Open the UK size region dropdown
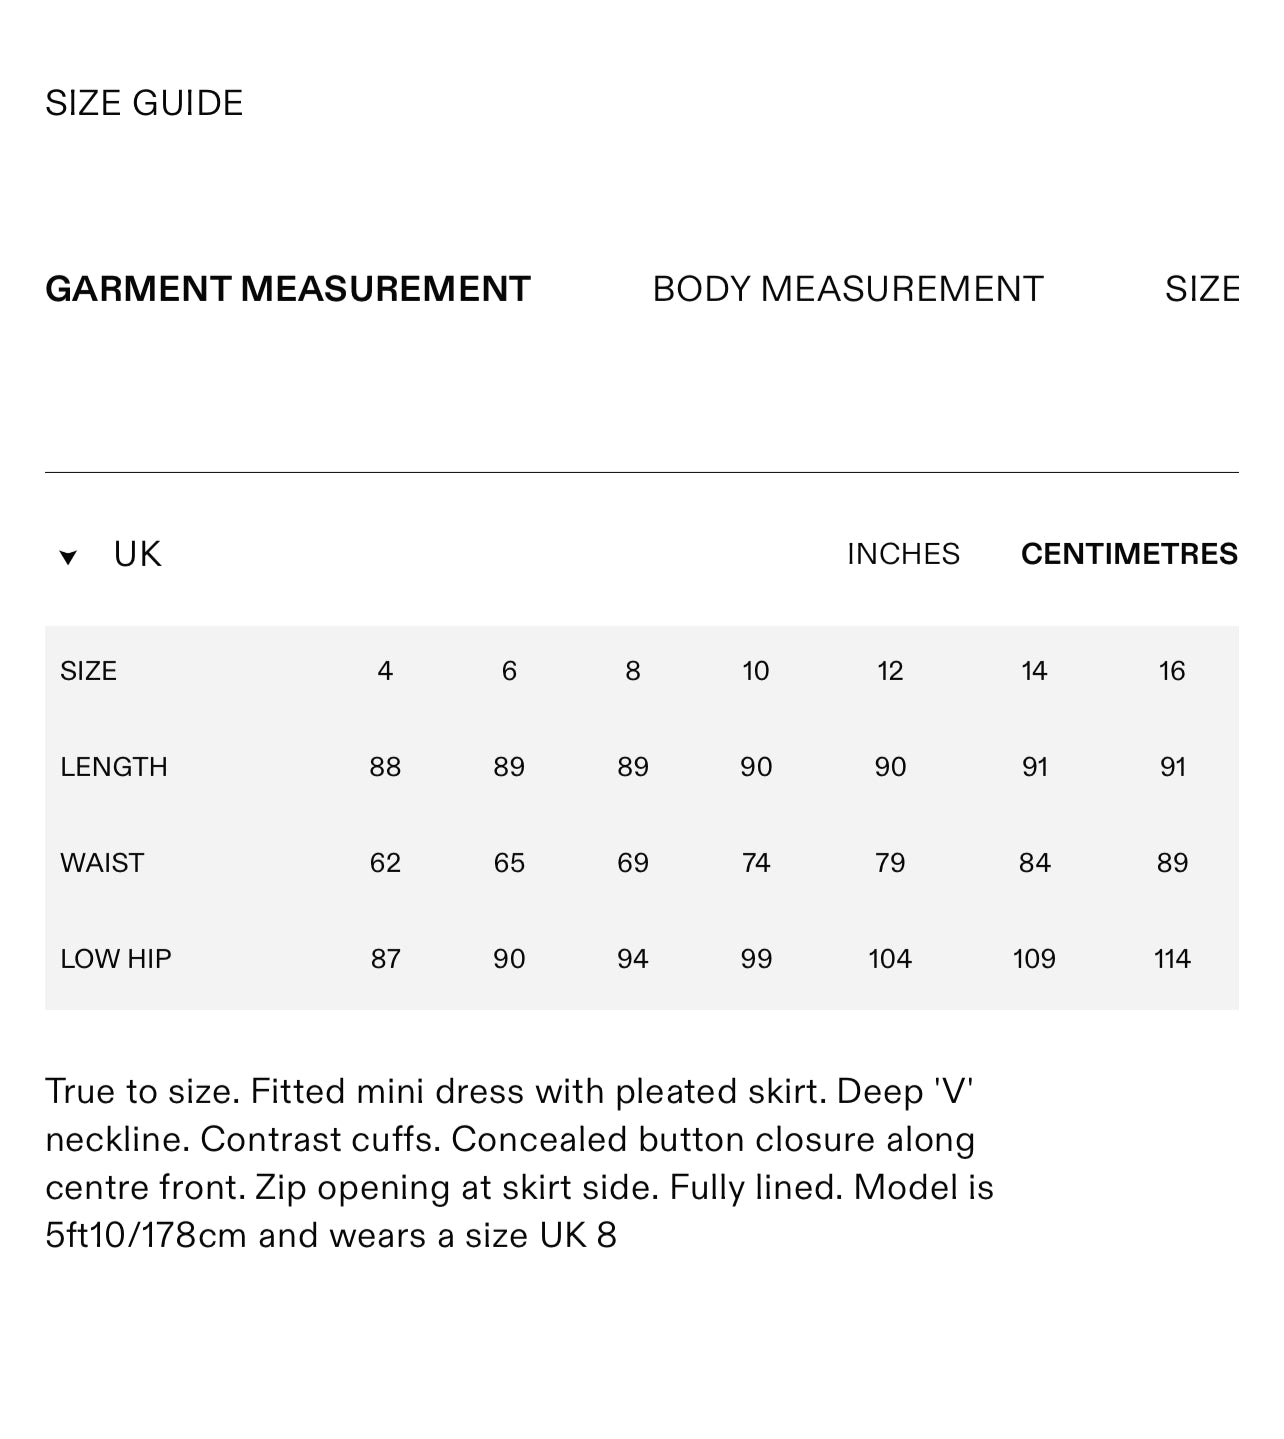This screenshot has height=1439, width=1284. tap(137, 555)
